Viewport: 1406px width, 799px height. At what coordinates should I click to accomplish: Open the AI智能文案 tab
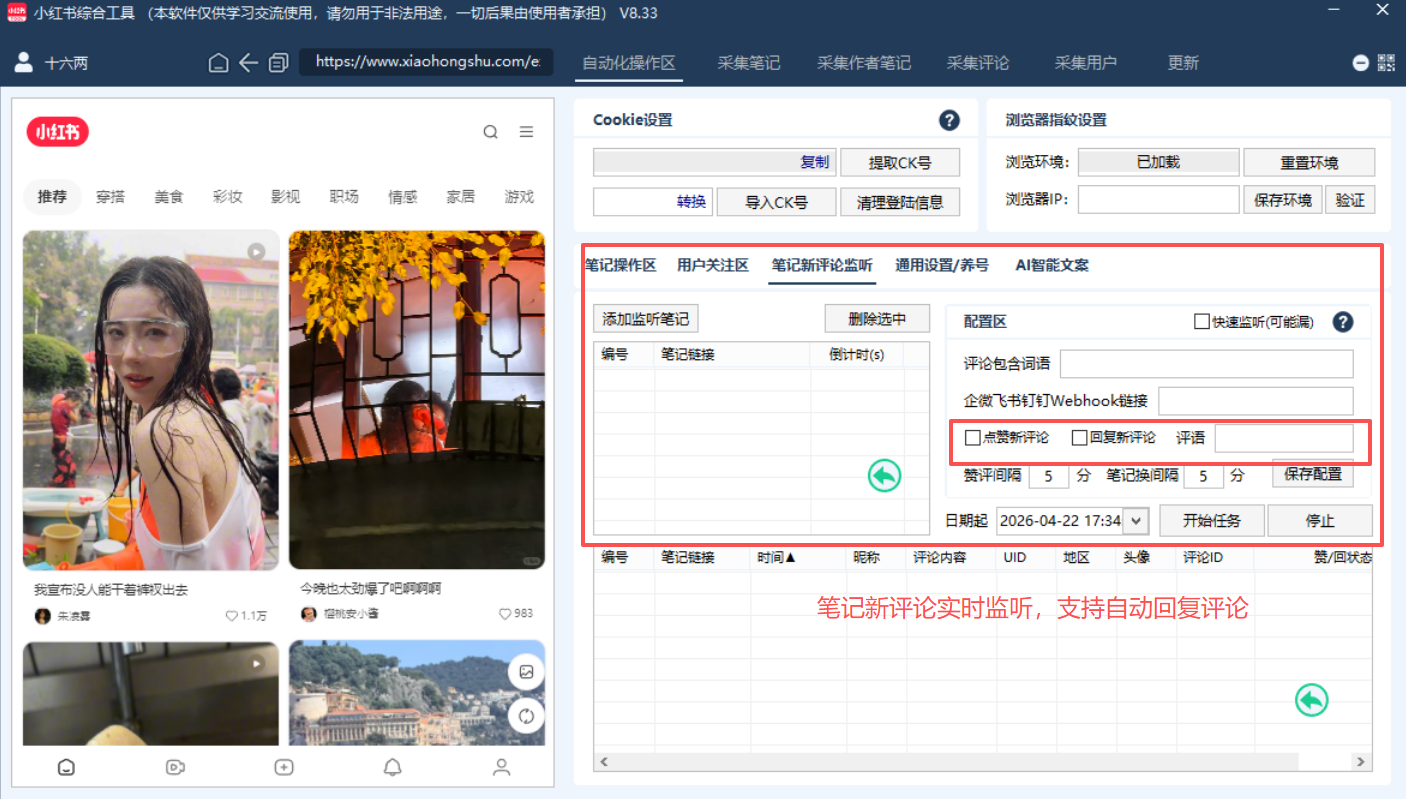[1052, 265]
